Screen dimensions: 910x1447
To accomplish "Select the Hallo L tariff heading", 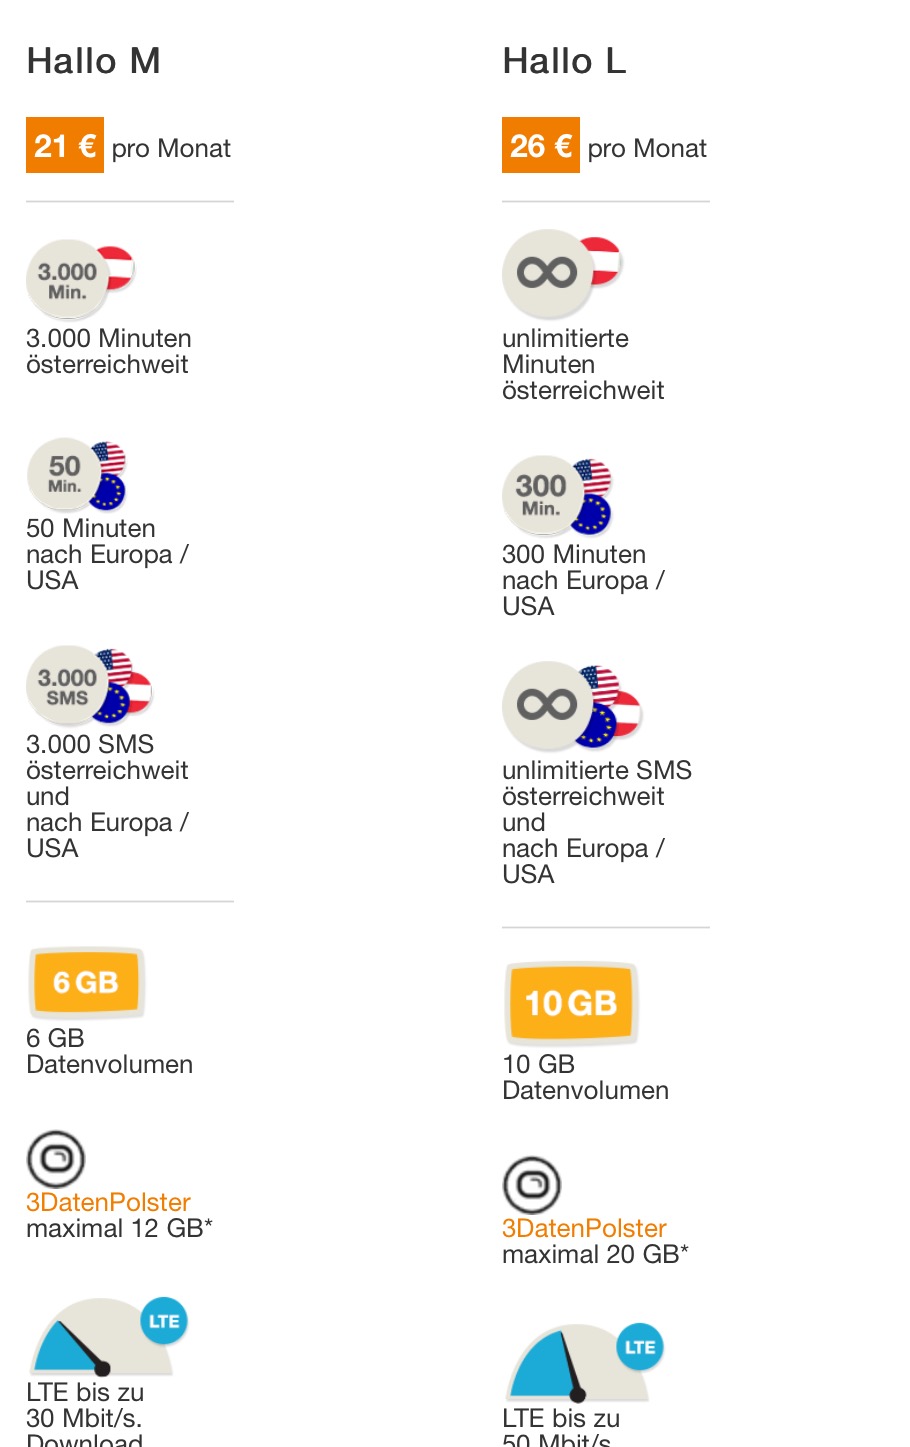I will click(x=564, y=61).
